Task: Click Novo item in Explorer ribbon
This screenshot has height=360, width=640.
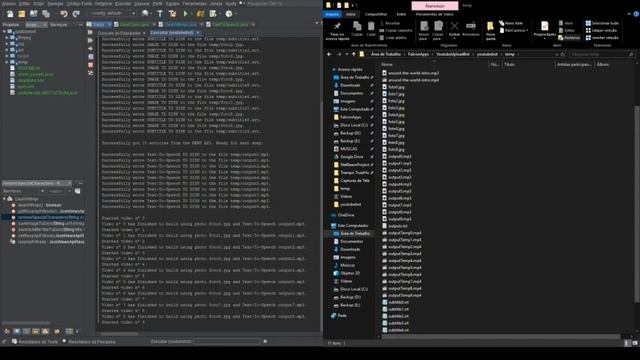Action: (511, 23)
